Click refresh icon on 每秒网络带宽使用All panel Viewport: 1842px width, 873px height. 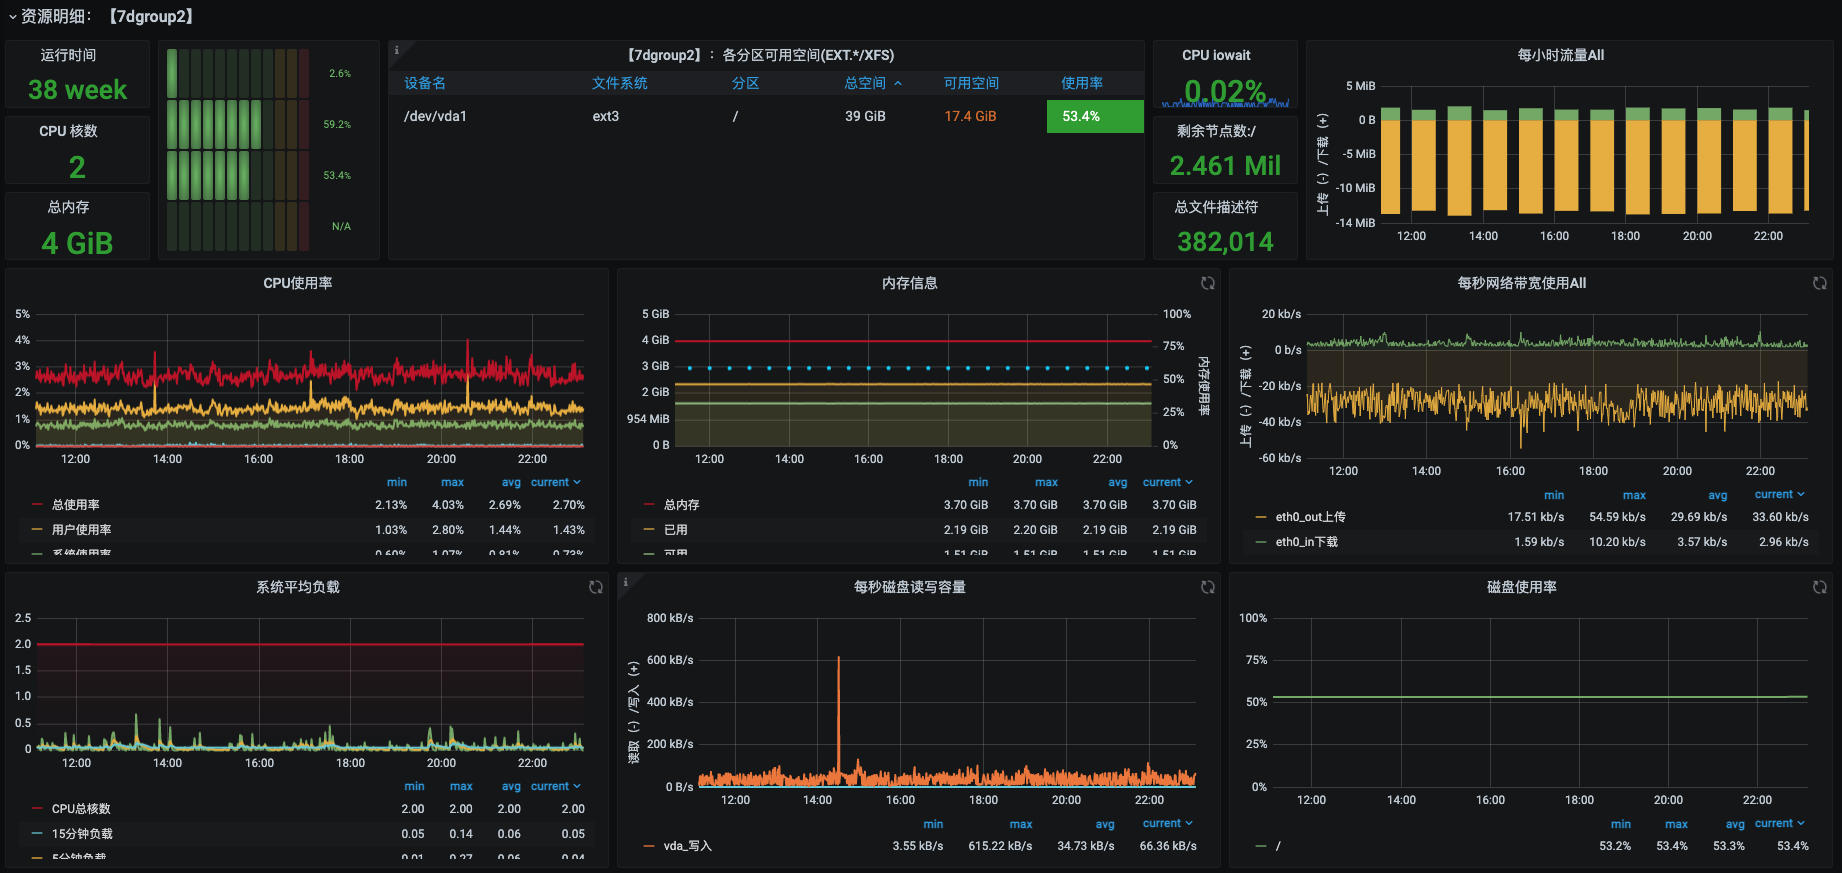coord(1820,283)
